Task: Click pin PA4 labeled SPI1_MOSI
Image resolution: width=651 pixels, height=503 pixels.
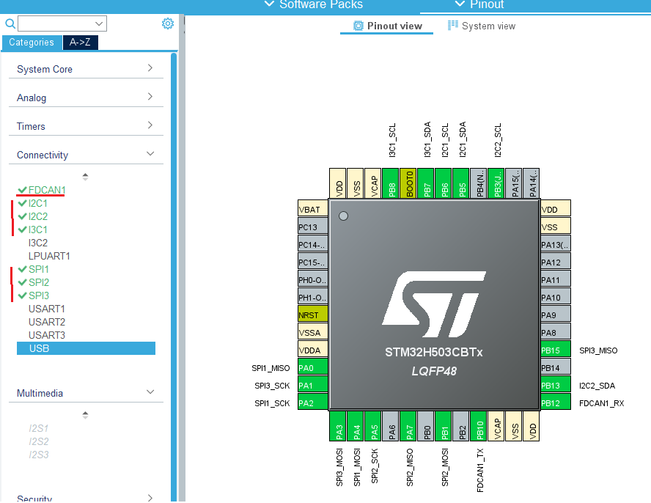Action: click(355, 426)
